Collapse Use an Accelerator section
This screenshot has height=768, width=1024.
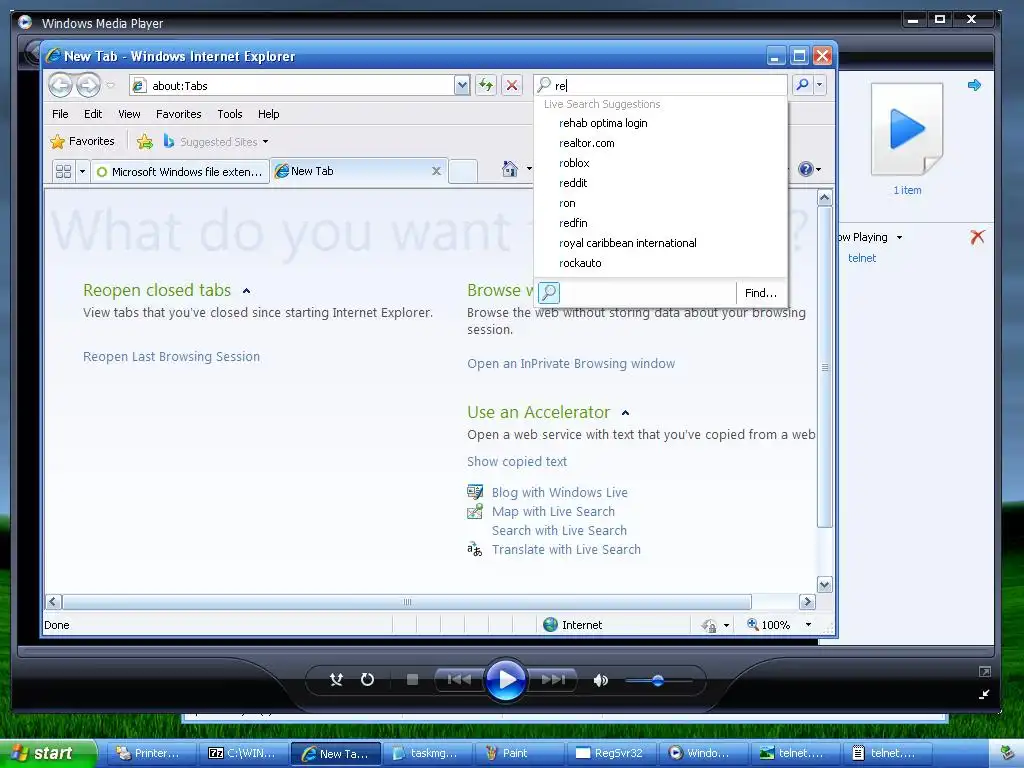[x=625, y=413]
